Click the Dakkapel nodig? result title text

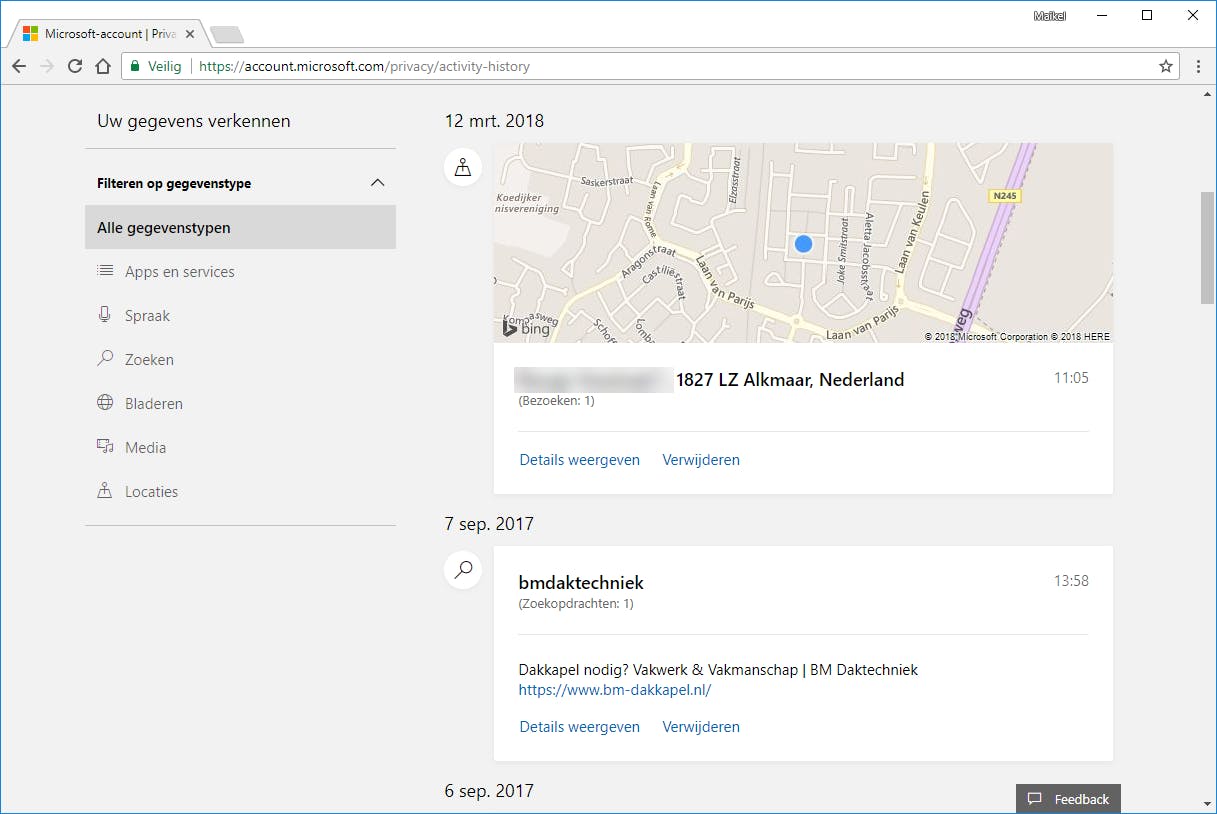pyautogui.click(x=718, y=670)
